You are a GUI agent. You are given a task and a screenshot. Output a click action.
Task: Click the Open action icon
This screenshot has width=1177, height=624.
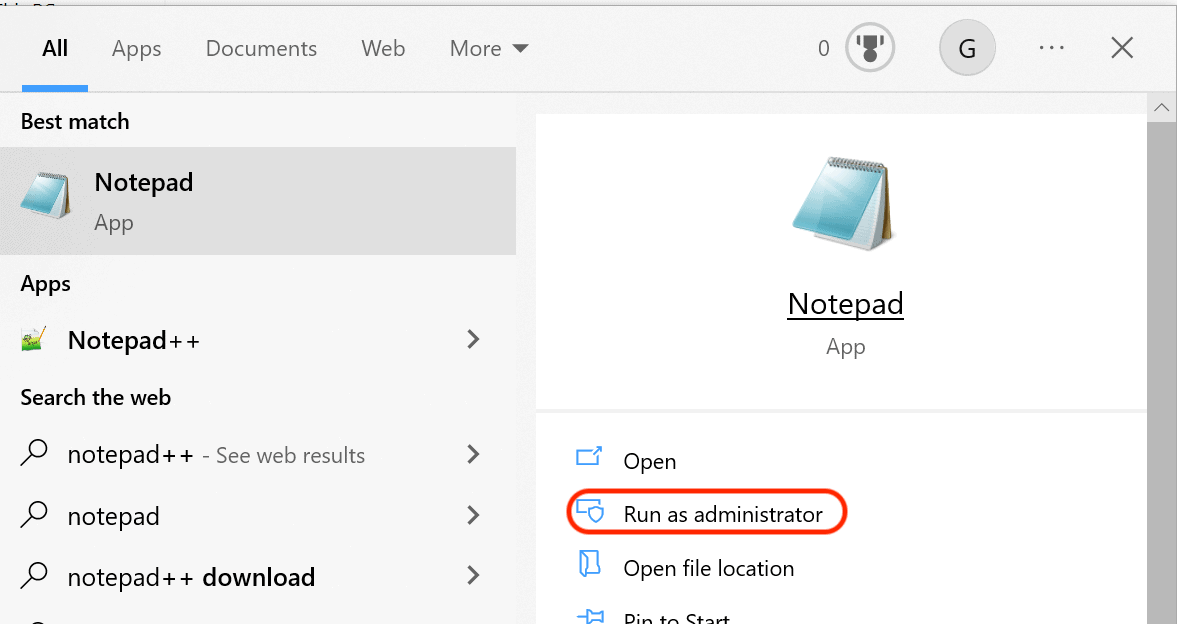pyautogui.click(x=589, y=459)
